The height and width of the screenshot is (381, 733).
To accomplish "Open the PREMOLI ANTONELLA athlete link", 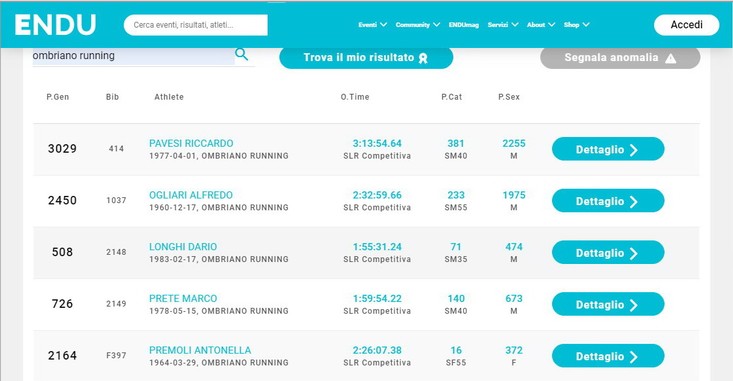I will pos(200,350).
